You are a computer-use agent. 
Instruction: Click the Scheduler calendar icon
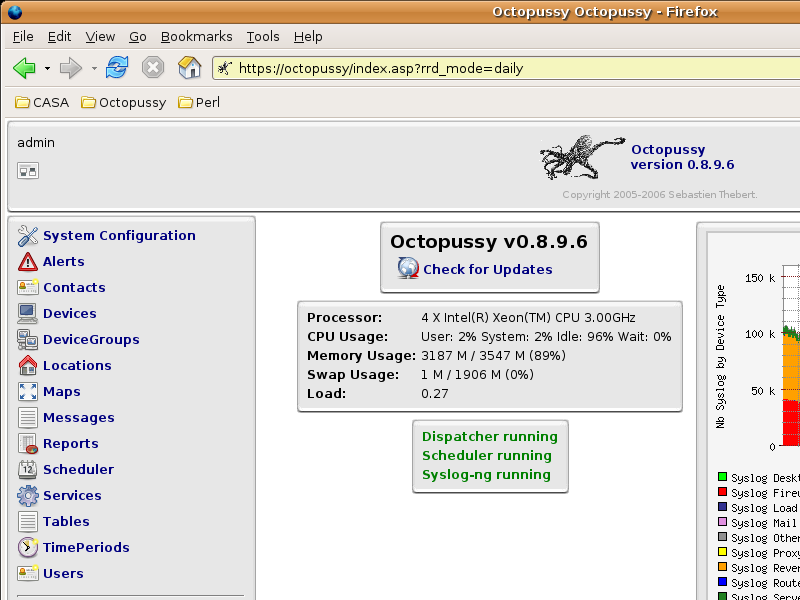point(28,469)
